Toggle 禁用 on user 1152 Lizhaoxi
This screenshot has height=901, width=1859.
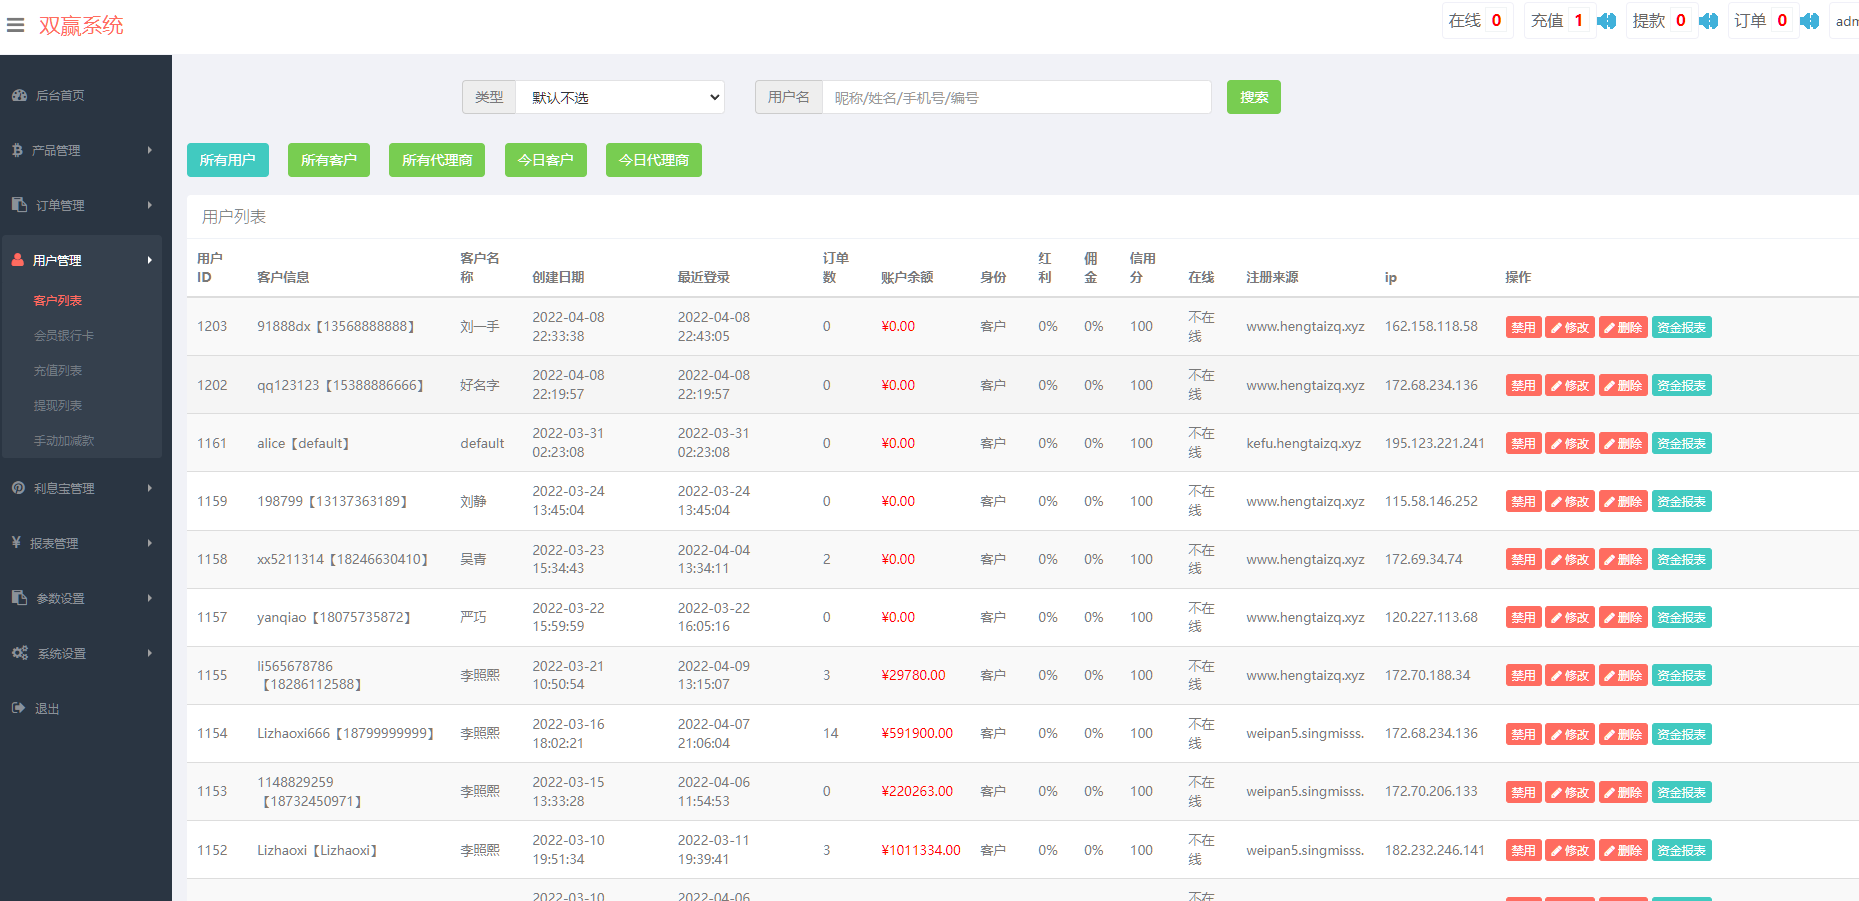pos(1522,850)
